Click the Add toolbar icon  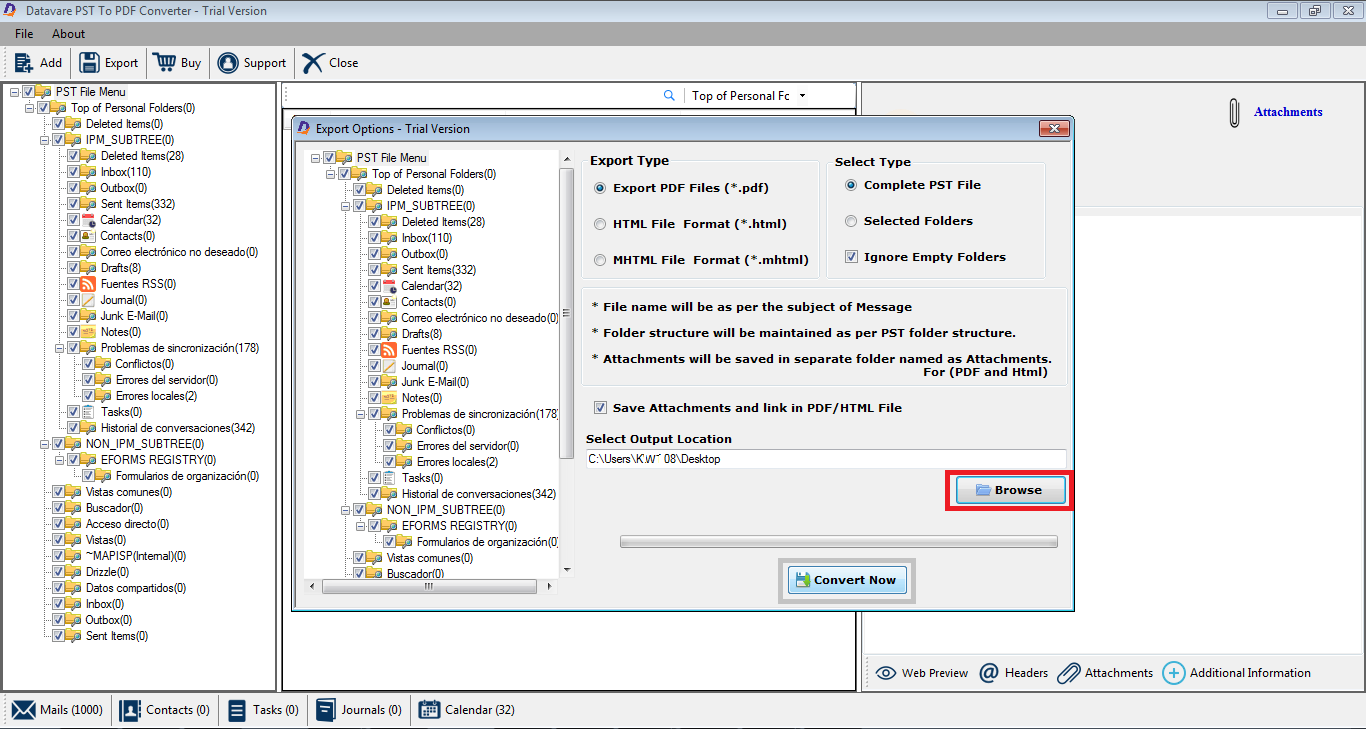pos(24,62)
